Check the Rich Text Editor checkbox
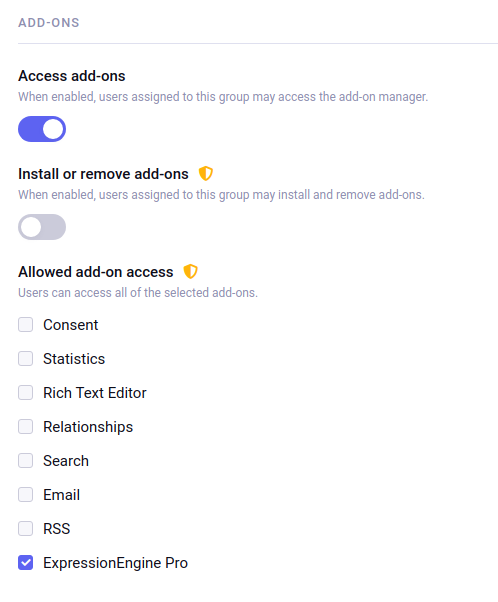Viewport: 498px width, 602px height. [26, 393]
